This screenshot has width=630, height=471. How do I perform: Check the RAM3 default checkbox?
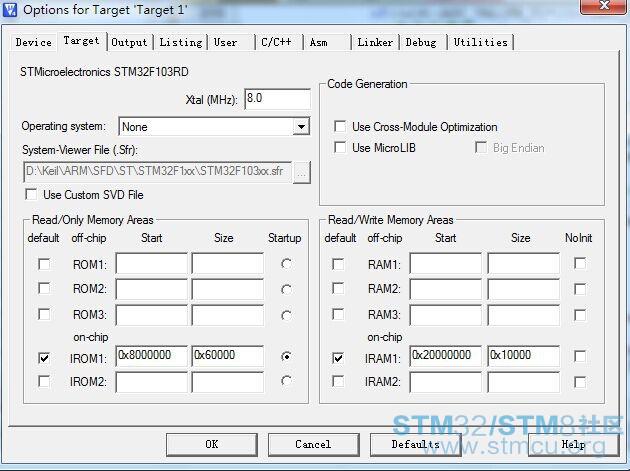click(x=338, y=314)
